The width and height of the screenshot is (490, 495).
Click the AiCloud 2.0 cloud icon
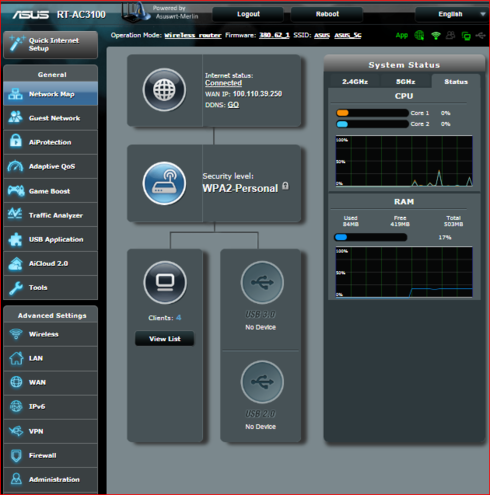(15, 263)
